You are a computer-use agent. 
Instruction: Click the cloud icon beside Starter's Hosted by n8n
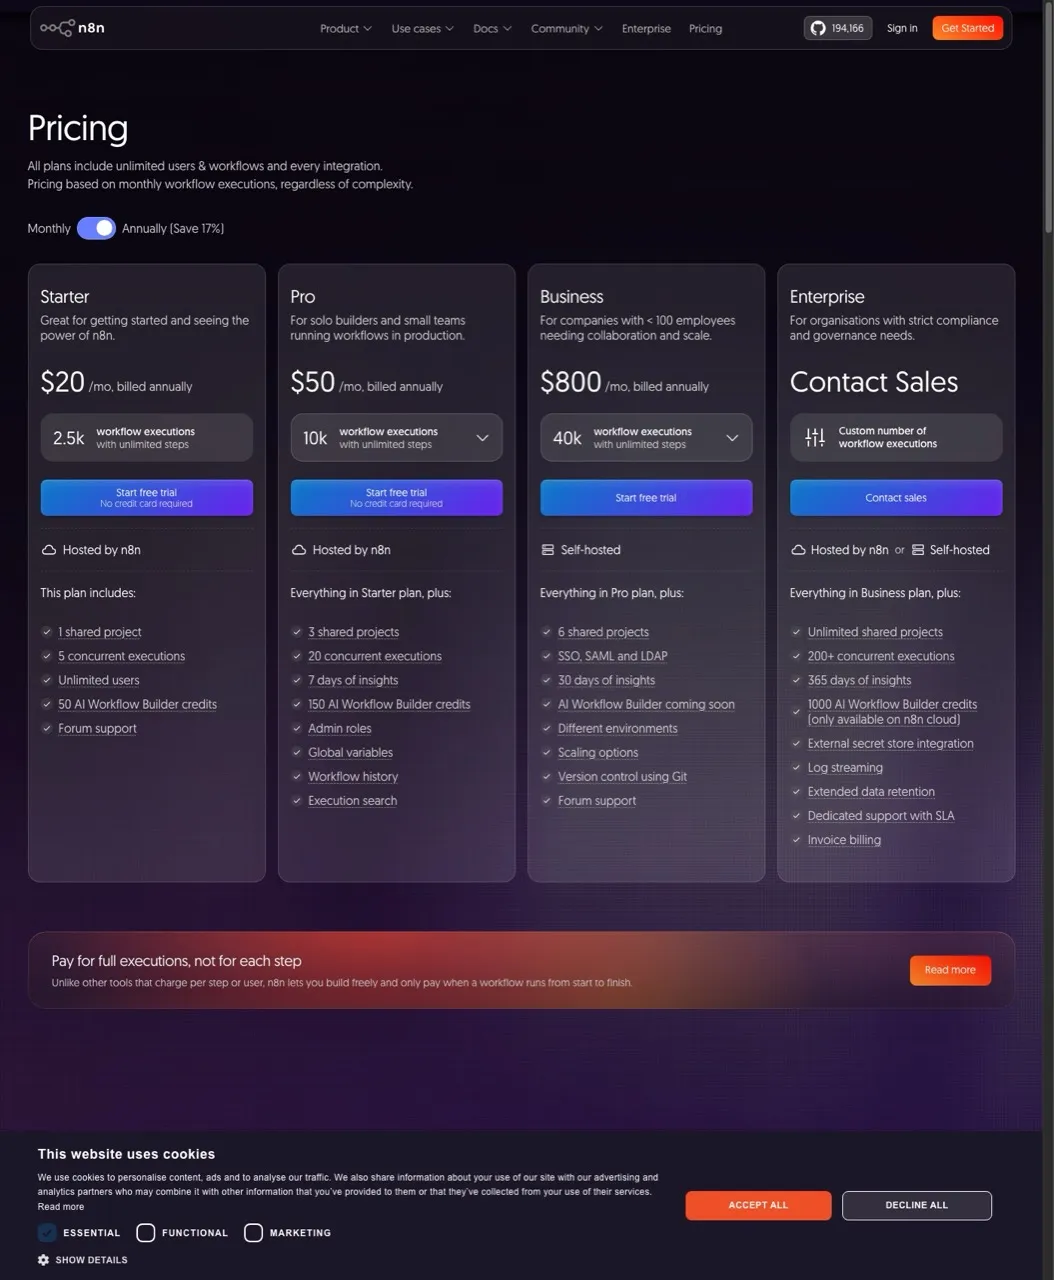[48, 550]
